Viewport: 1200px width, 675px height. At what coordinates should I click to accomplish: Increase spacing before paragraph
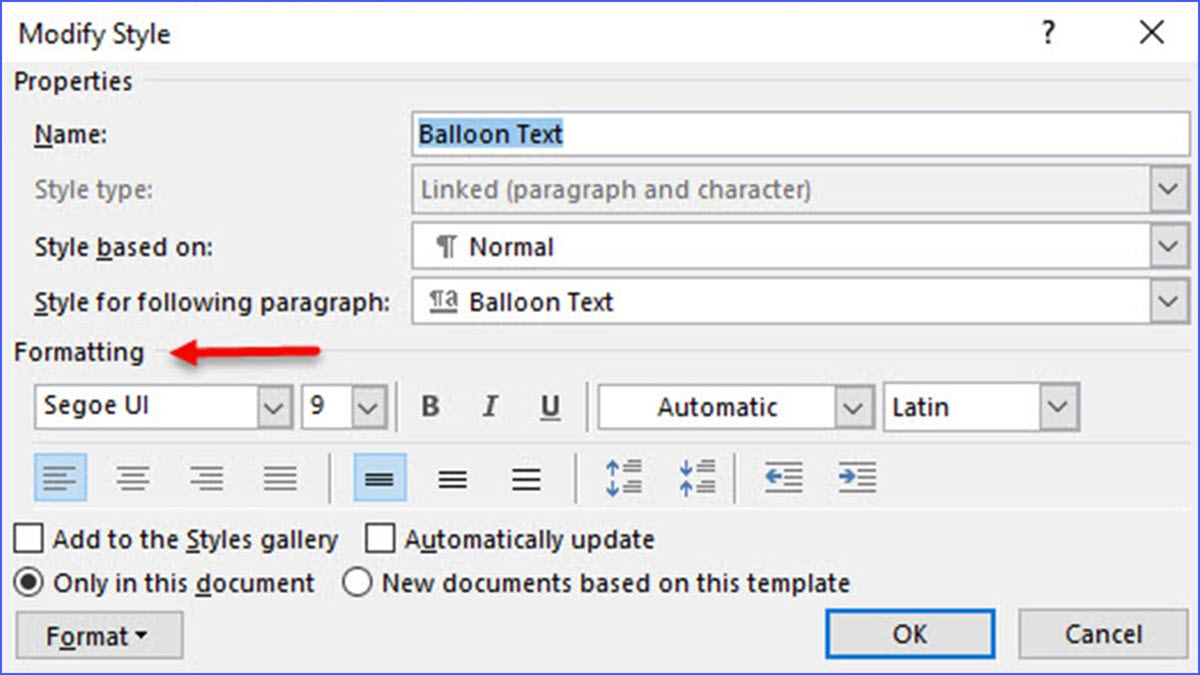[x=622, y=477]
